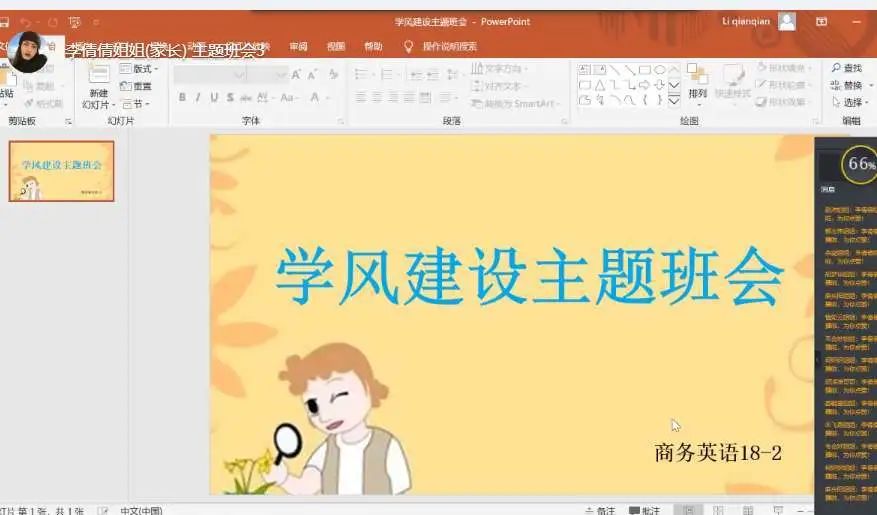Open the Quick Styles (快速样式) gallery
This screenshot has width=877, height=515.
pyautogui.click(x=733, y=82)
